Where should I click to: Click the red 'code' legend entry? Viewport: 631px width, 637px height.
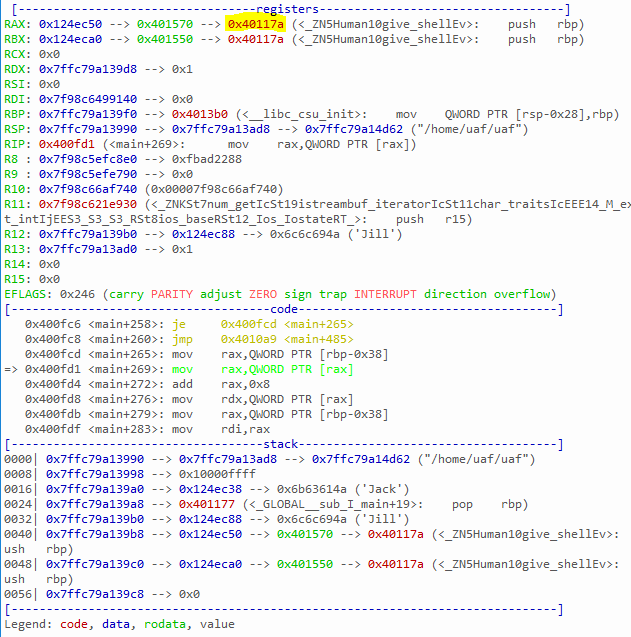click(74, 624)
